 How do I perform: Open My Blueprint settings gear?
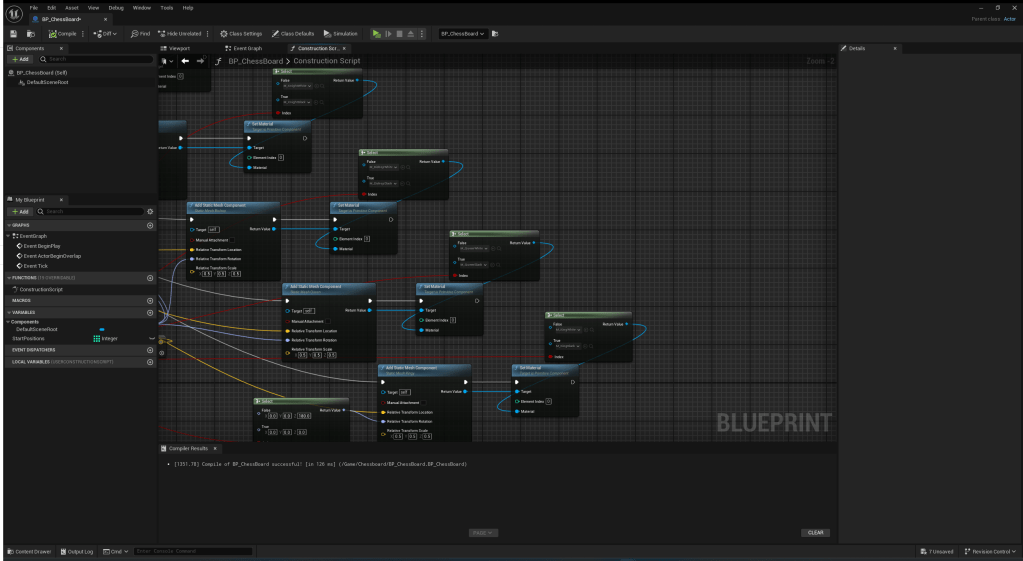(x=149, y=211)
